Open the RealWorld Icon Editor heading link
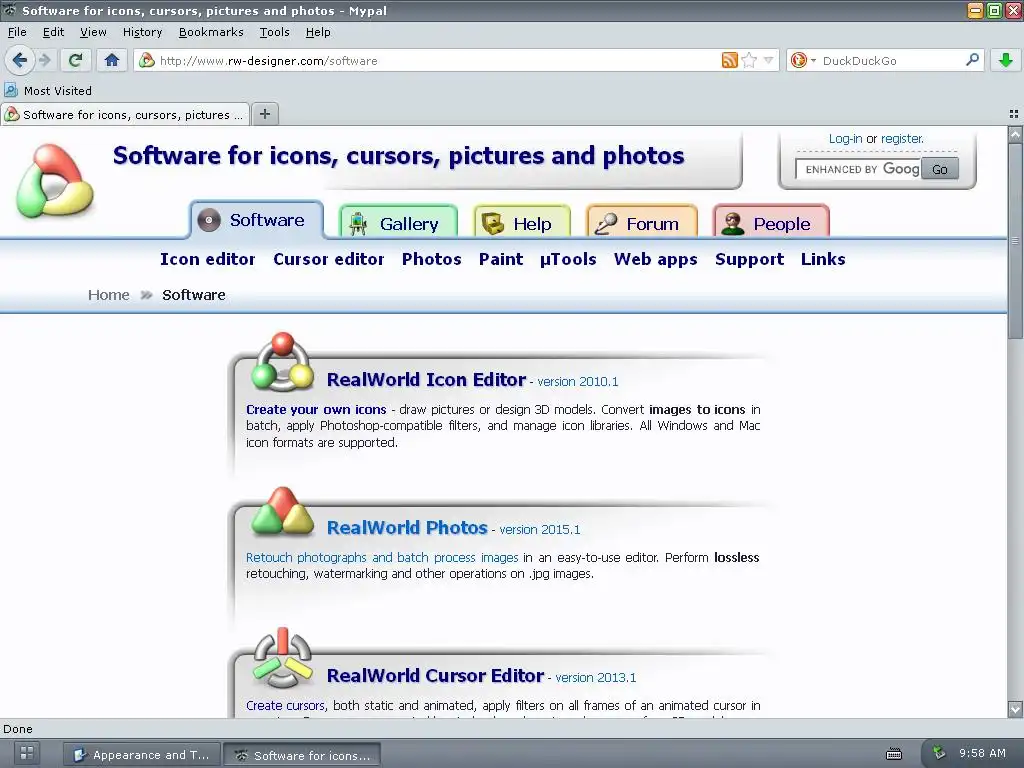 coord(426,379)
